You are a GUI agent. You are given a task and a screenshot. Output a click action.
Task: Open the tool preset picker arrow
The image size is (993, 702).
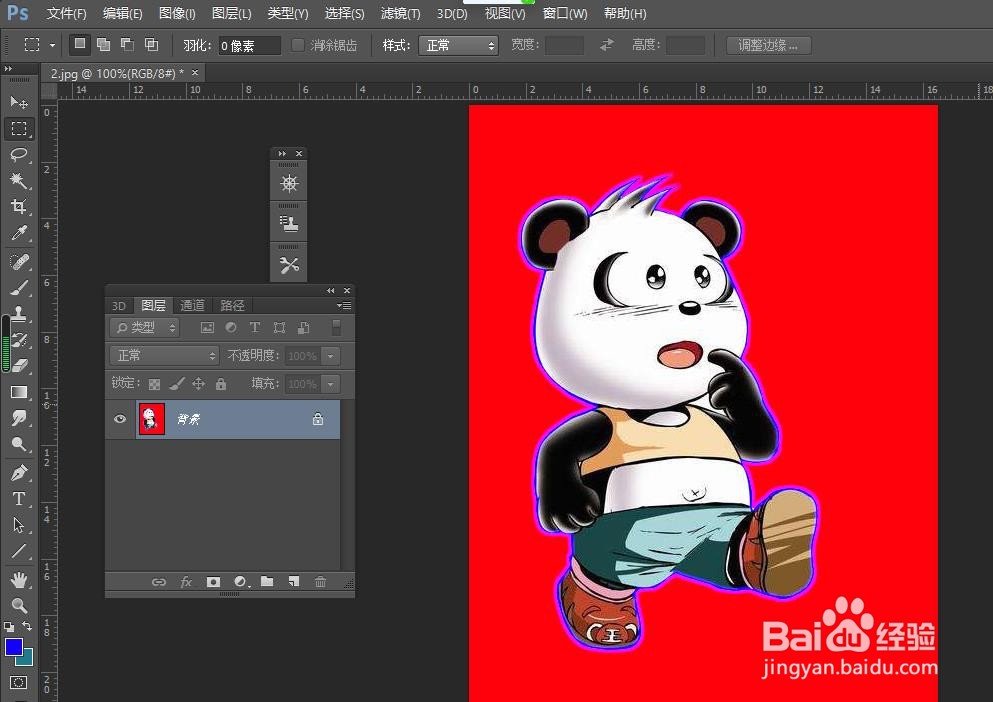pyautogui.click(x=53, y=45)
